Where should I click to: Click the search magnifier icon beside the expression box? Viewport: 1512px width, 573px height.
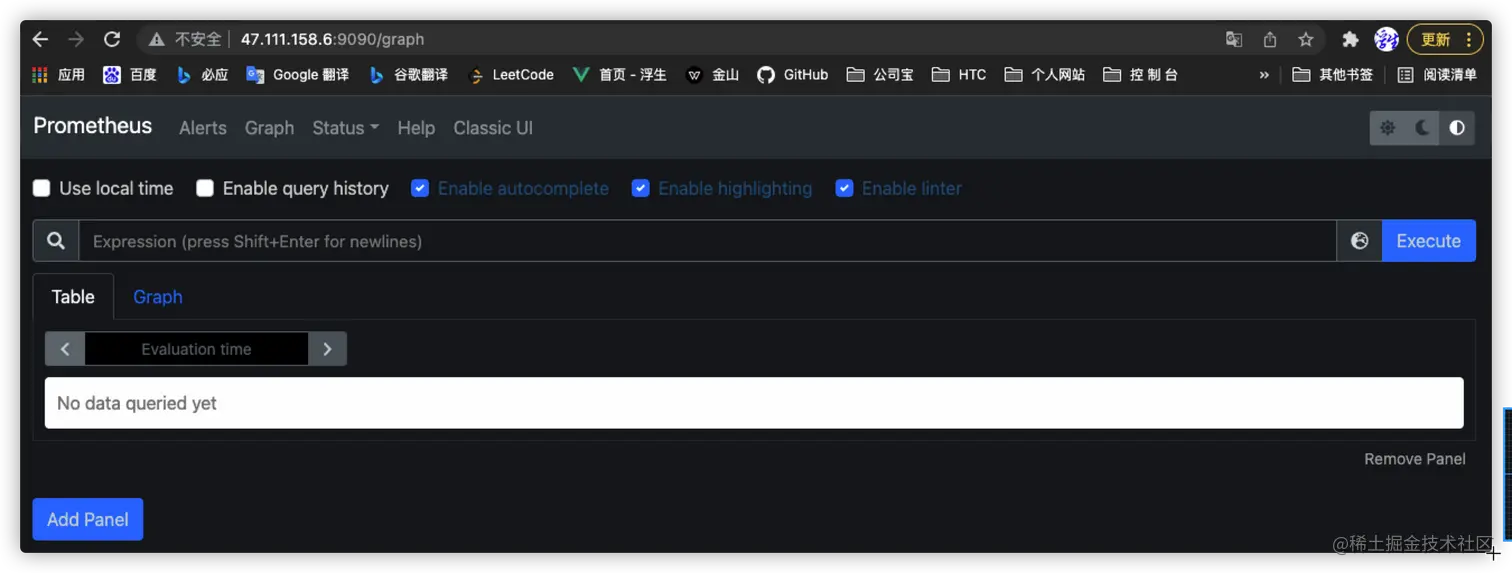pyautogui.click(x=56, y=241)
